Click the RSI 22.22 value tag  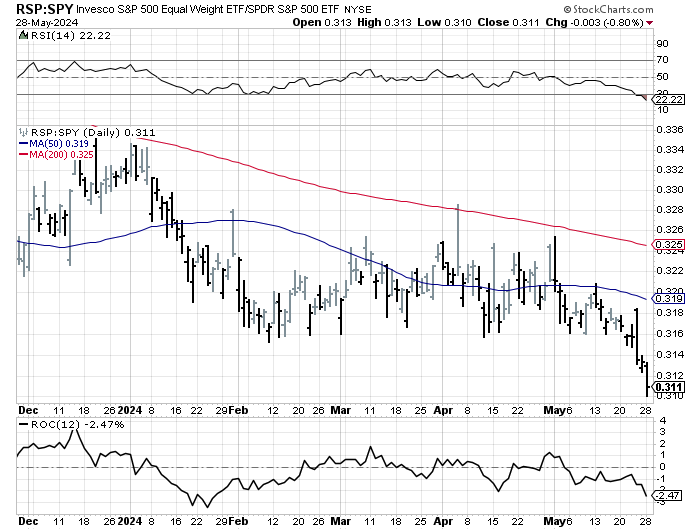(668, 99)
